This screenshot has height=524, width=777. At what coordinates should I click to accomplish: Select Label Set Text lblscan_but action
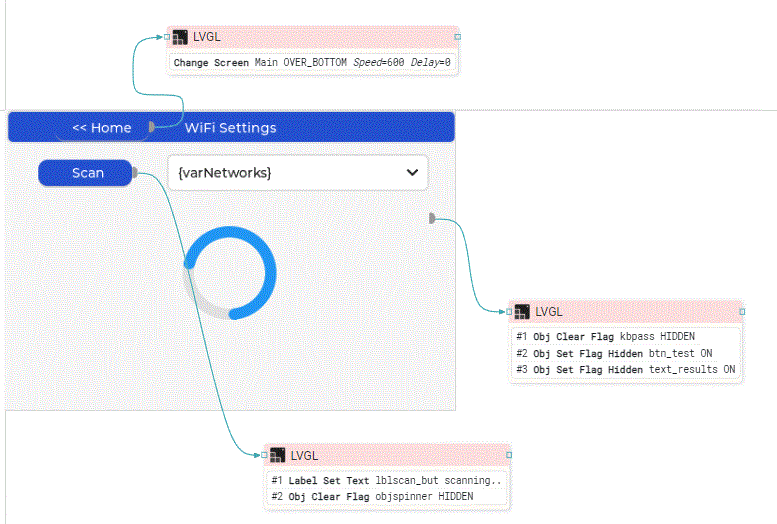[386, 480]
